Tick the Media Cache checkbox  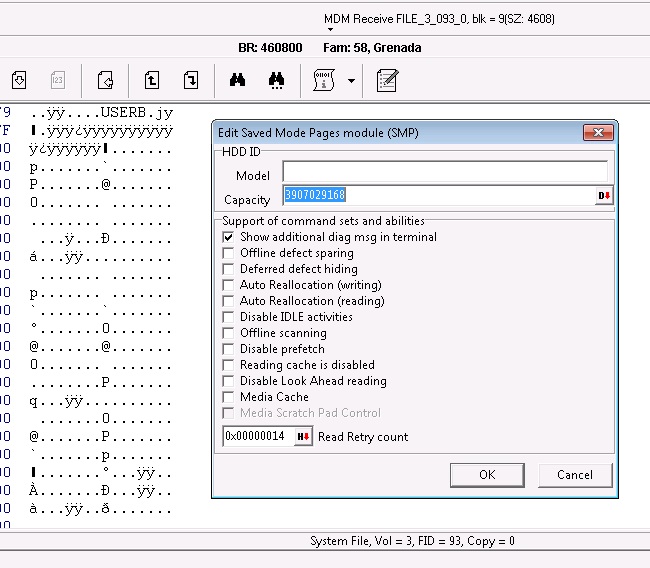pyautogui.click(x=228, y=397)
